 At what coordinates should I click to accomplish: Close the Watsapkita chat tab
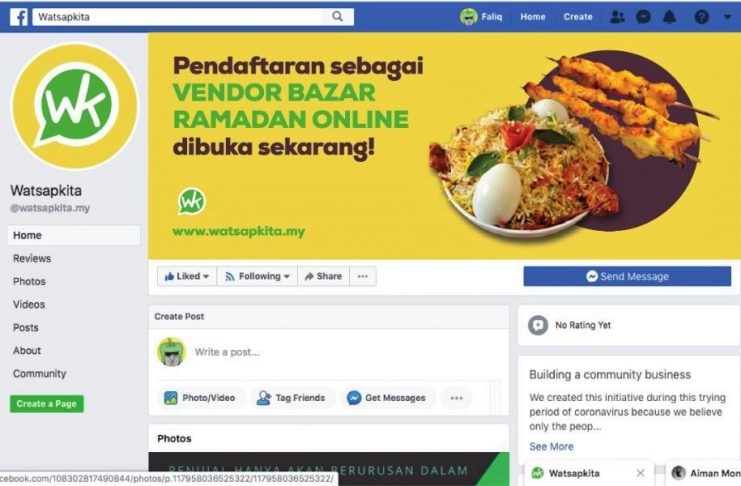640,473
